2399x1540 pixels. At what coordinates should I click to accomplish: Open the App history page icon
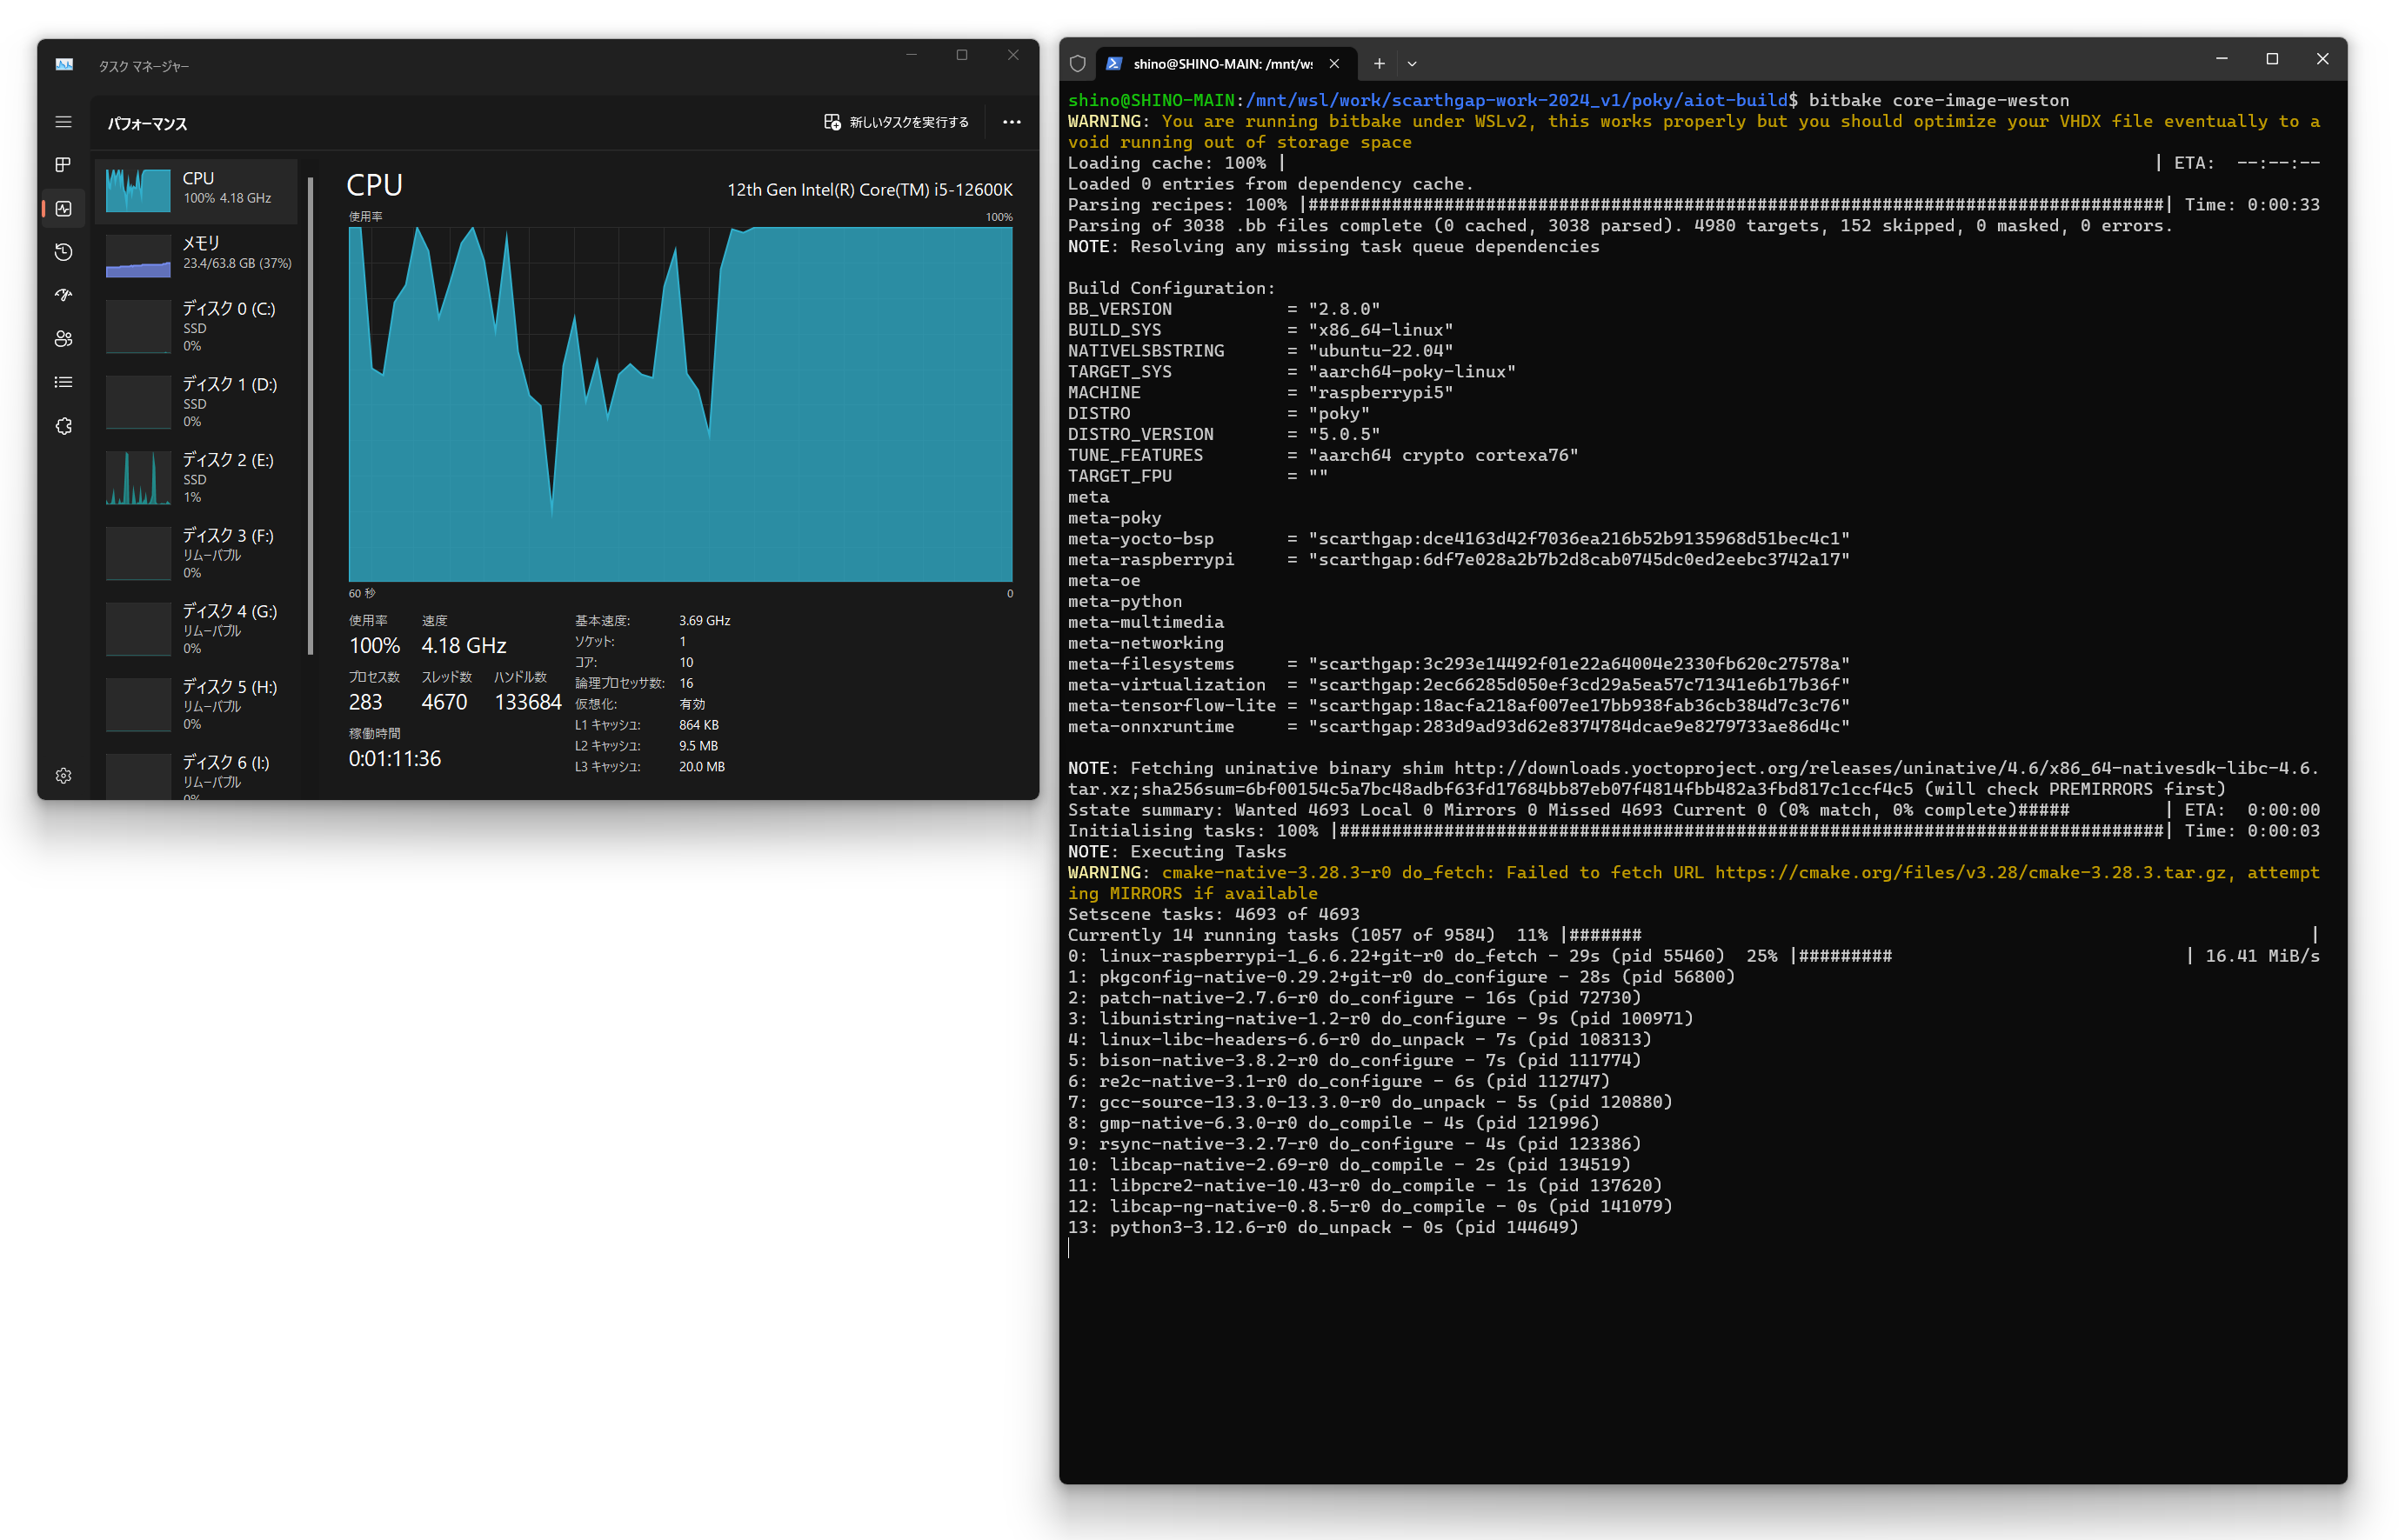63,252
